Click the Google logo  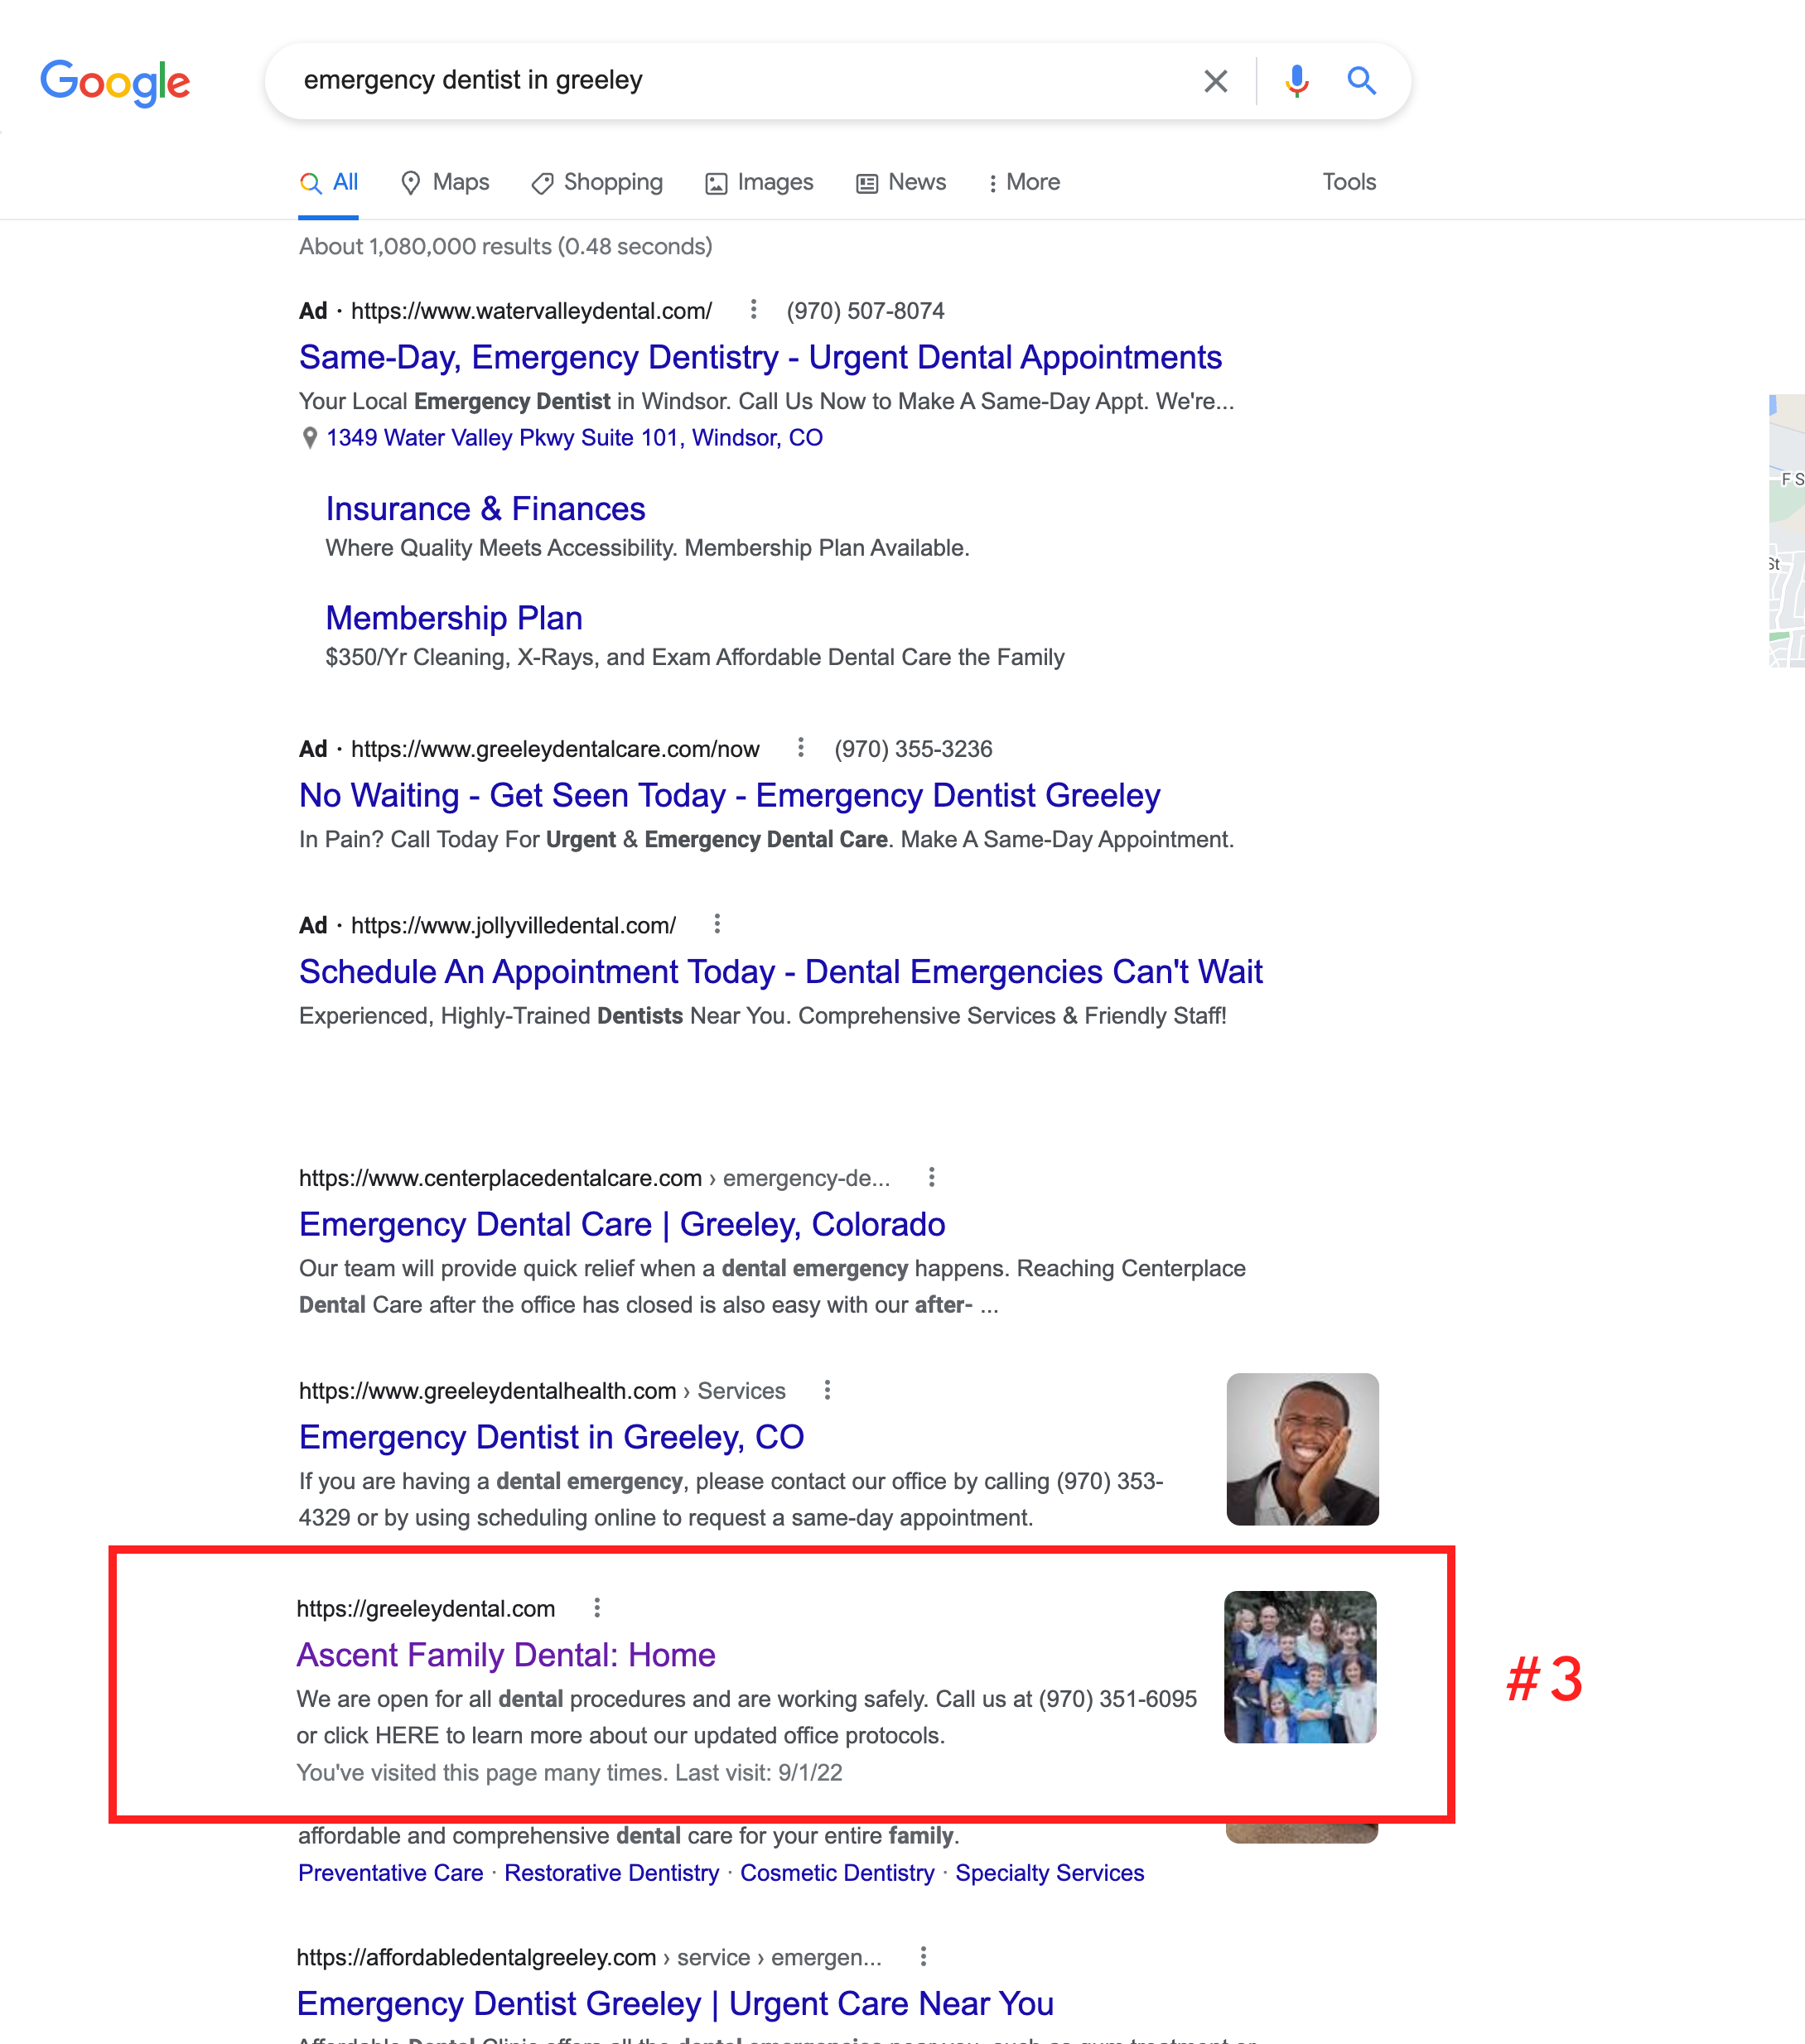(x=115, y=82)
